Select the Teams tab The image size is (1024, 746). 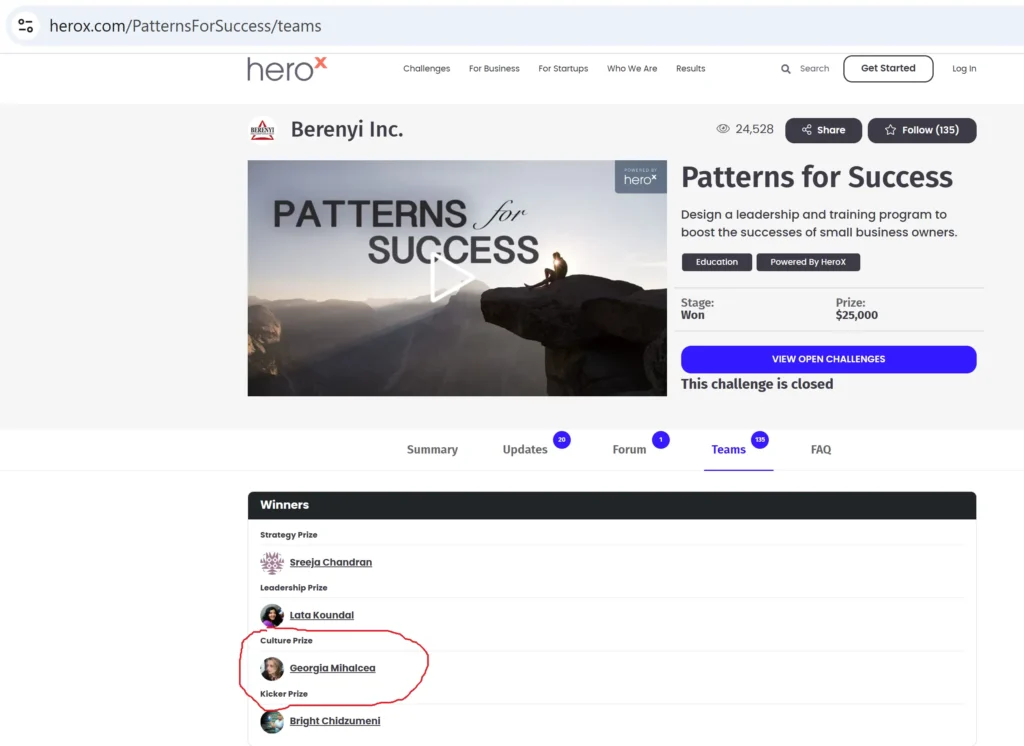[x=728, y=449]
